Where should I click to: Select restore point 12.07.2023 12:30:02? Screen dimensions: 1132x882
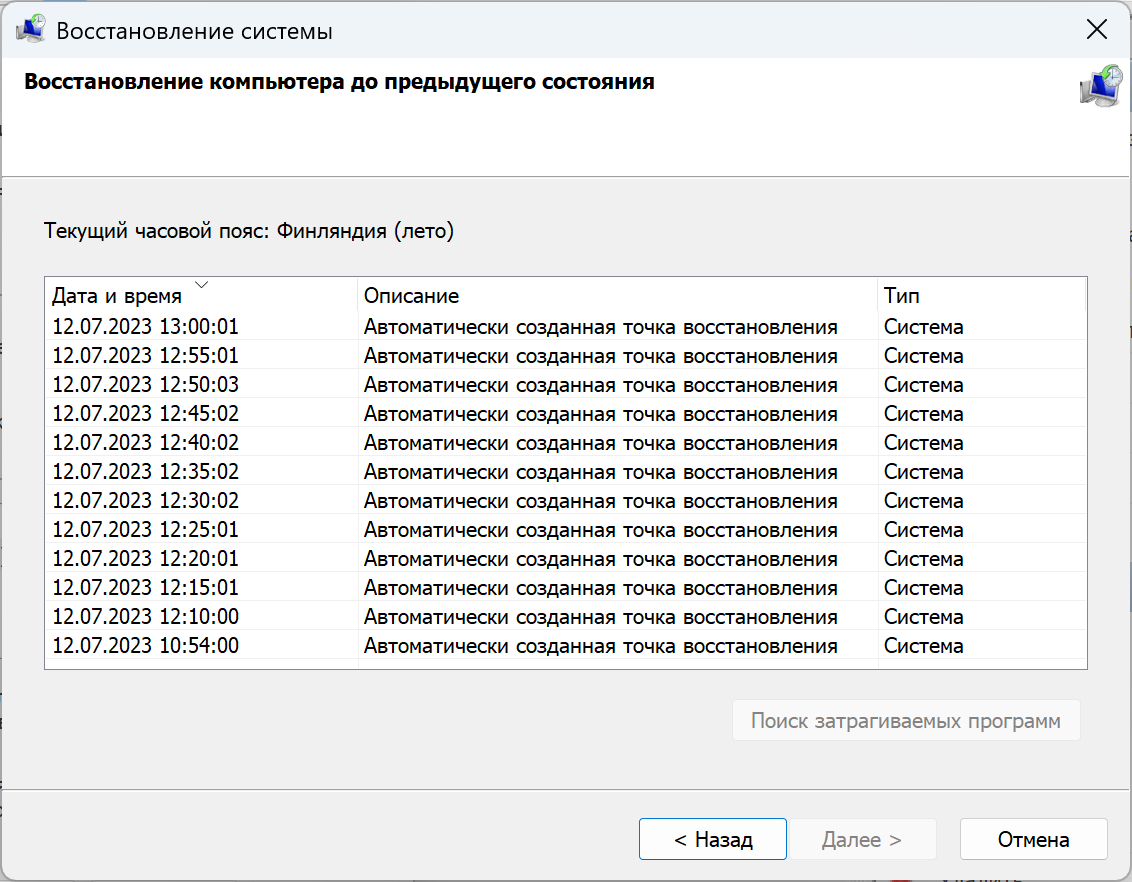click(x=565, y=500)
